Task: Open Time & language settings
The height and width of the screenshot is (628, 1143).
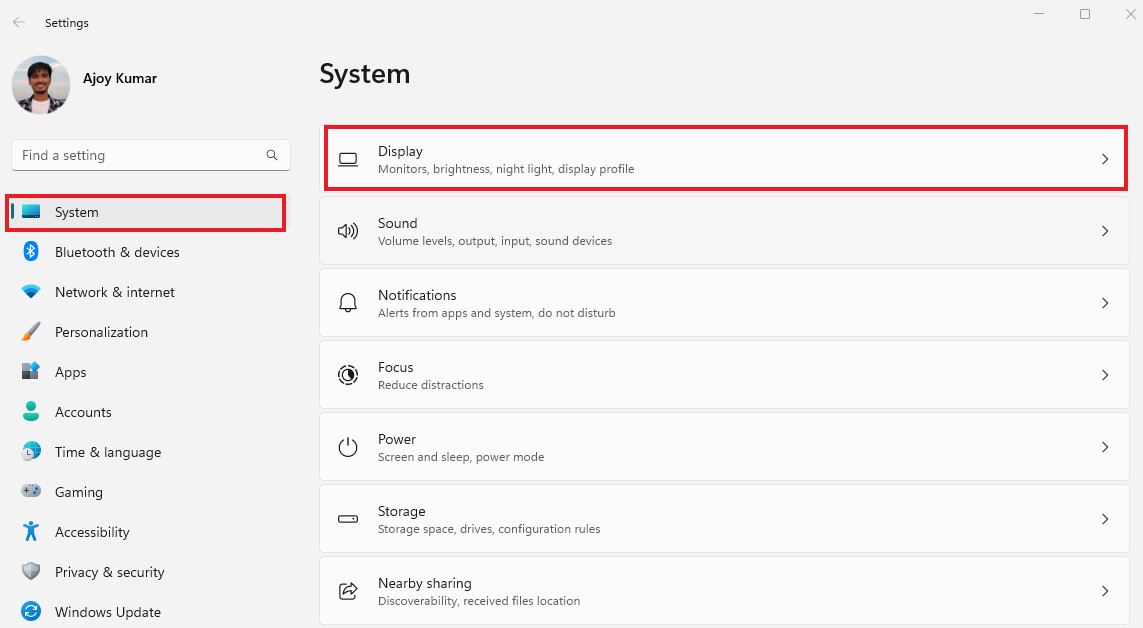Action: point(107,452)
